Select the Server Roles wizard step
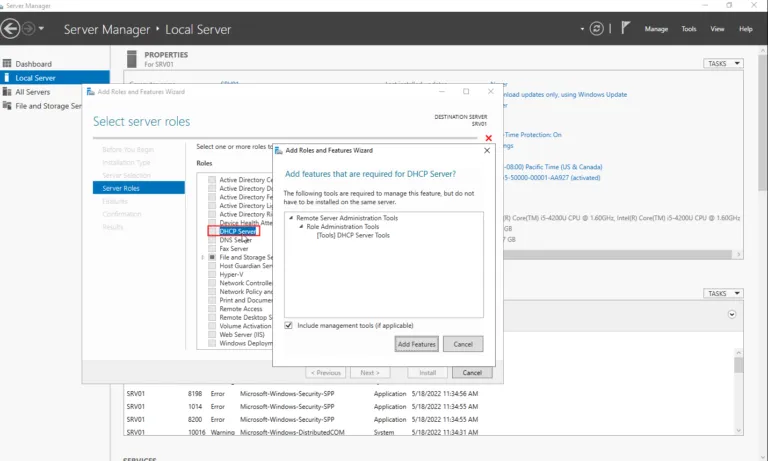Image resolution: width=768 pixels, height=461 pixels. click(x=139, y=188)
